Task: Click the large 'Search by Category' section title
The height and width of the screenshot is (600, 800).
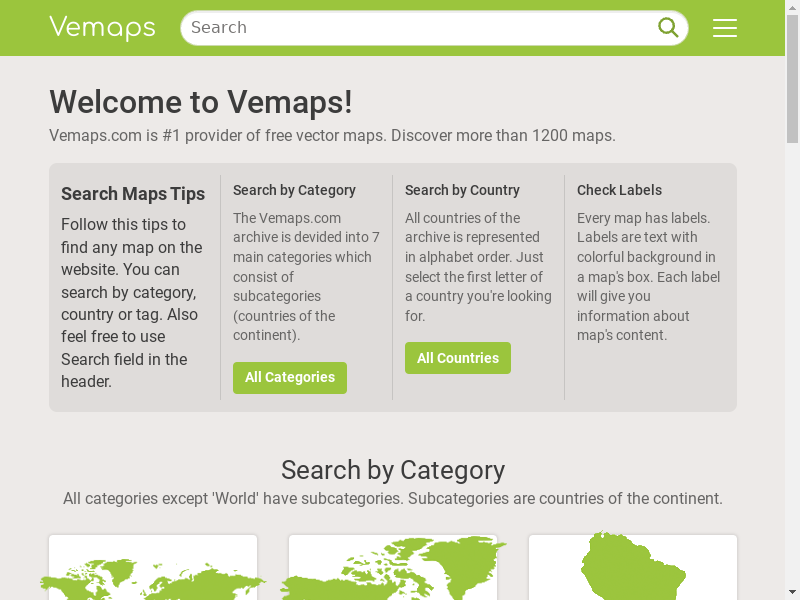Action: point(393,470)
